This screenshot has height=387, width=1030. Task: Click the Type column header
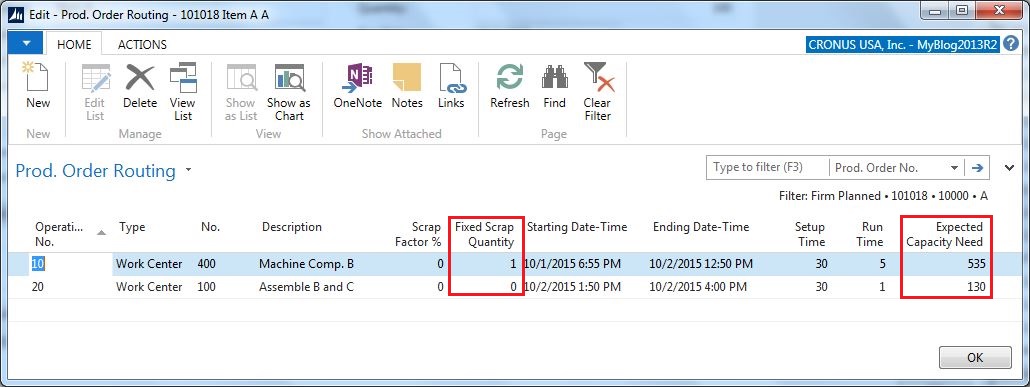(x=132, y=227)
